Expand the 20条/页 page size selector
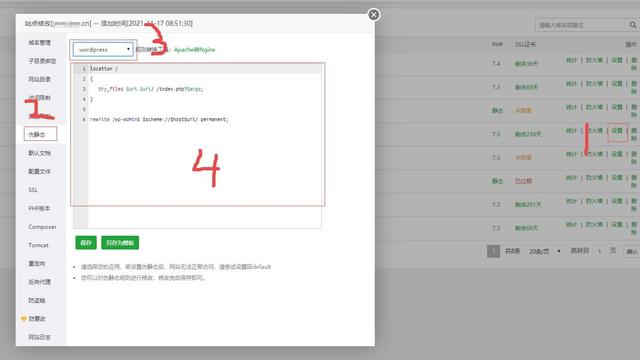The width and height of the screenshot is (640, 360). 544,251
